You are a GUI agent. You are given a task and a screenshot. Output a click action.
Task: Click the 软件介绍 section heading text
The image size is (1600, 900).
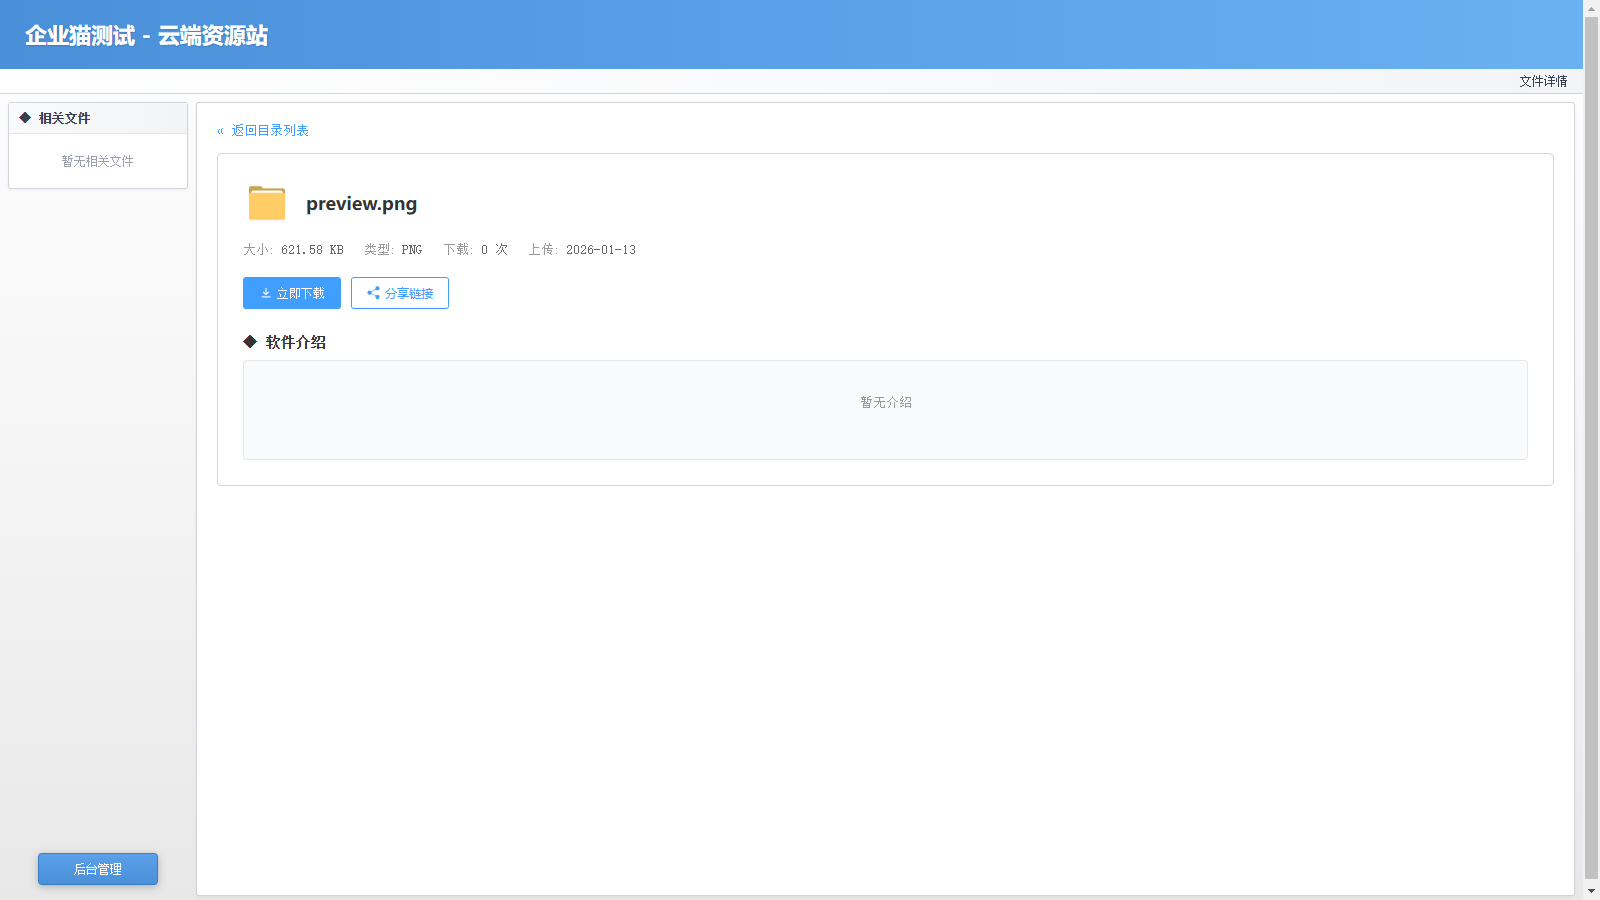point(296,342)
